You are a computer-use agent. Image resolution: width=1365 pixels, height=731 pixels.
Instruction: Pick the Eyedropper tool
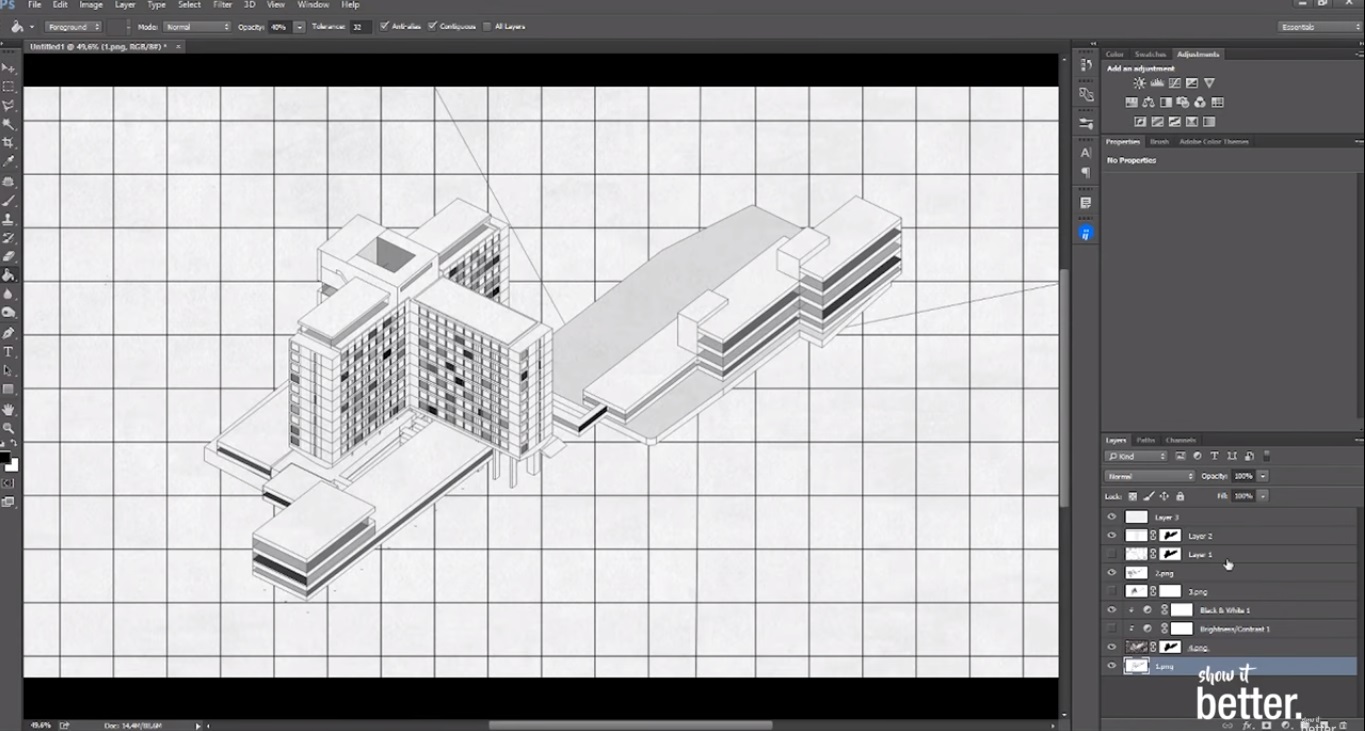[9, 160]
